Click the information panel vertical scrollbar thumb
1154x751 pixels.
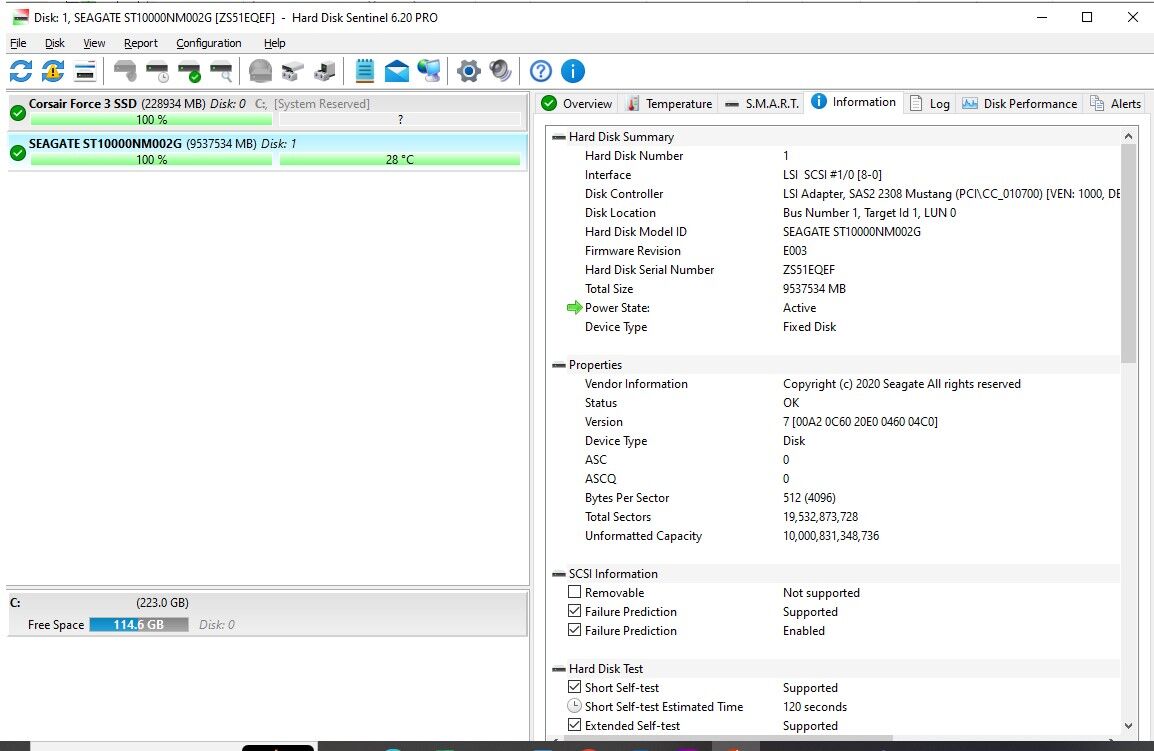(1128, 253)
